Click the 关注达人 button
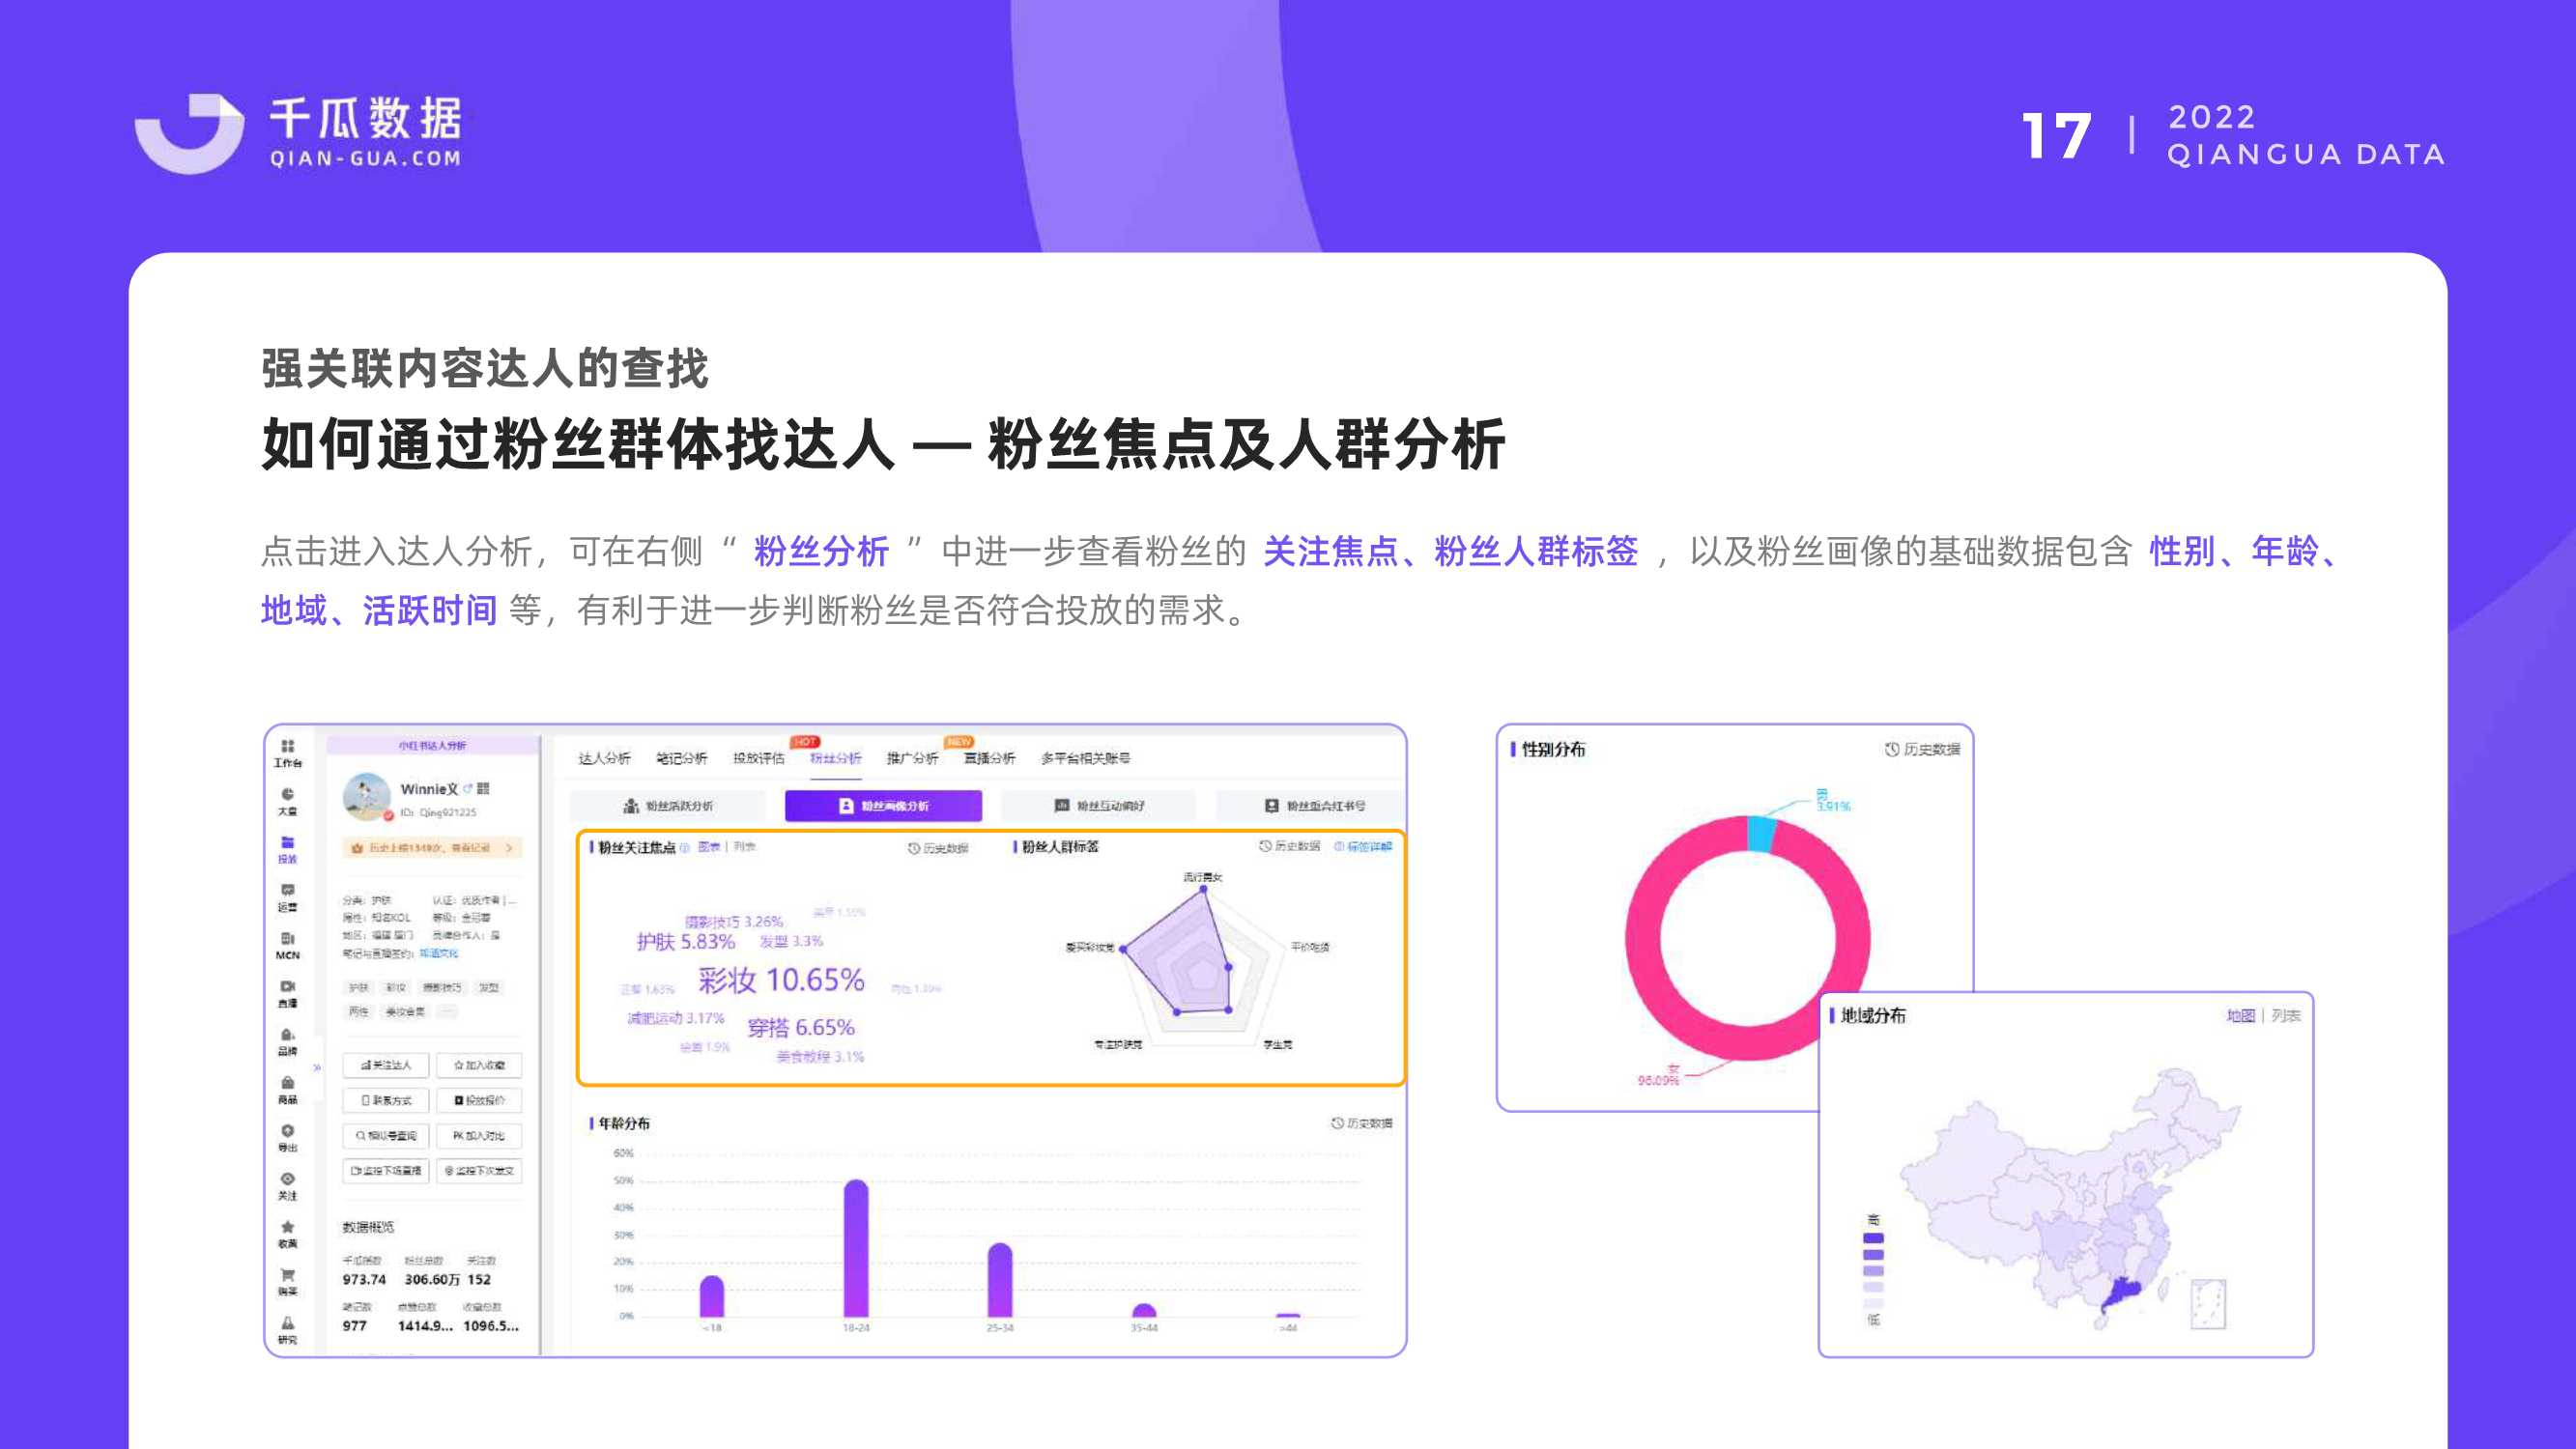Viewport: 2576px width, 1449px height. pyautogui.click(x=387, y=1065)
